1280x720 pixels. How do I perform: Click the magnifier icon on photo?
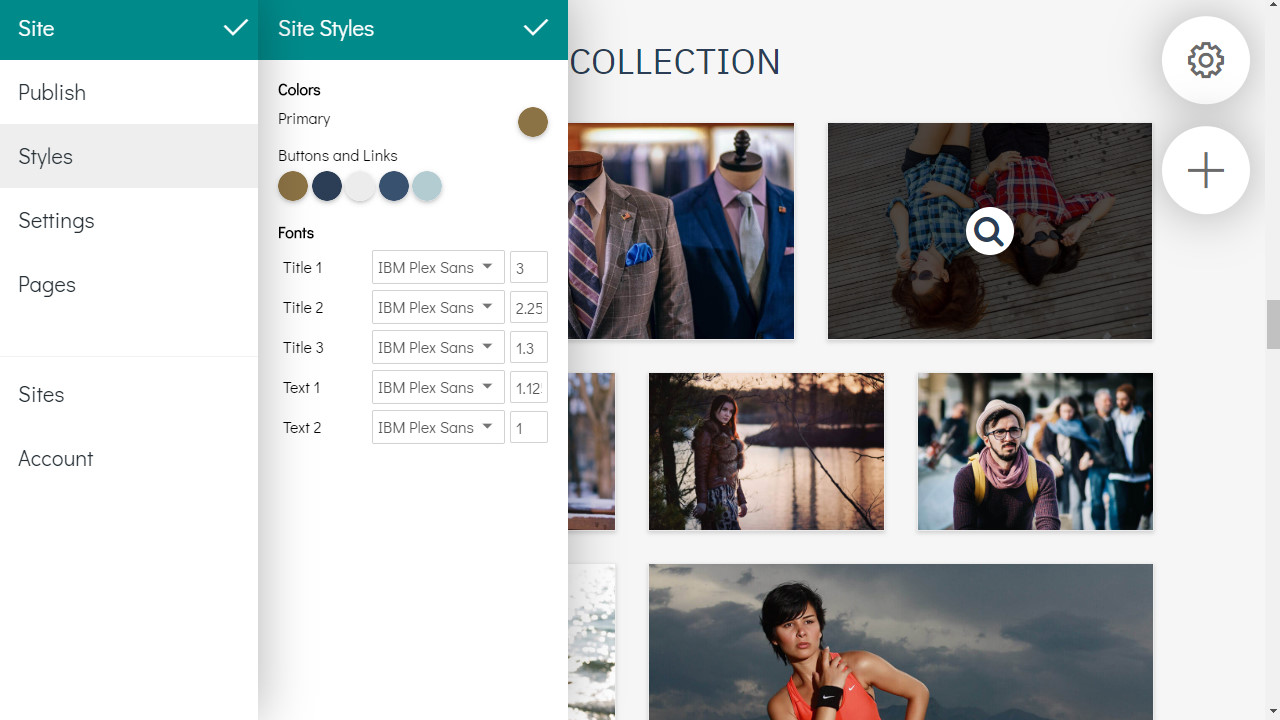(x=989, y=232)
